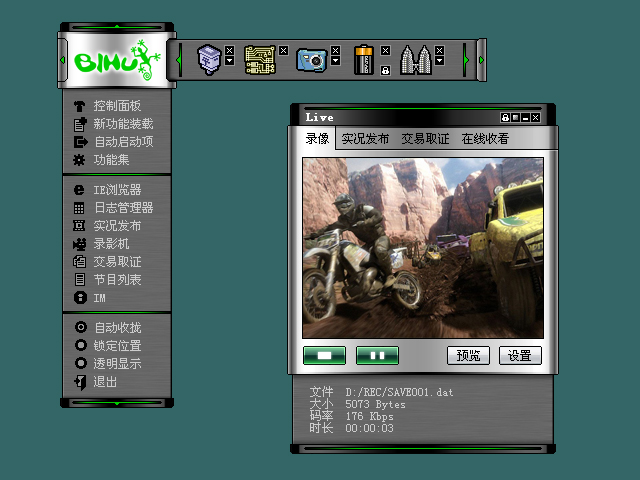Click the shirt icon beside 控制面板
Viewport: 640px width, 480px height.
coord(79,106)
